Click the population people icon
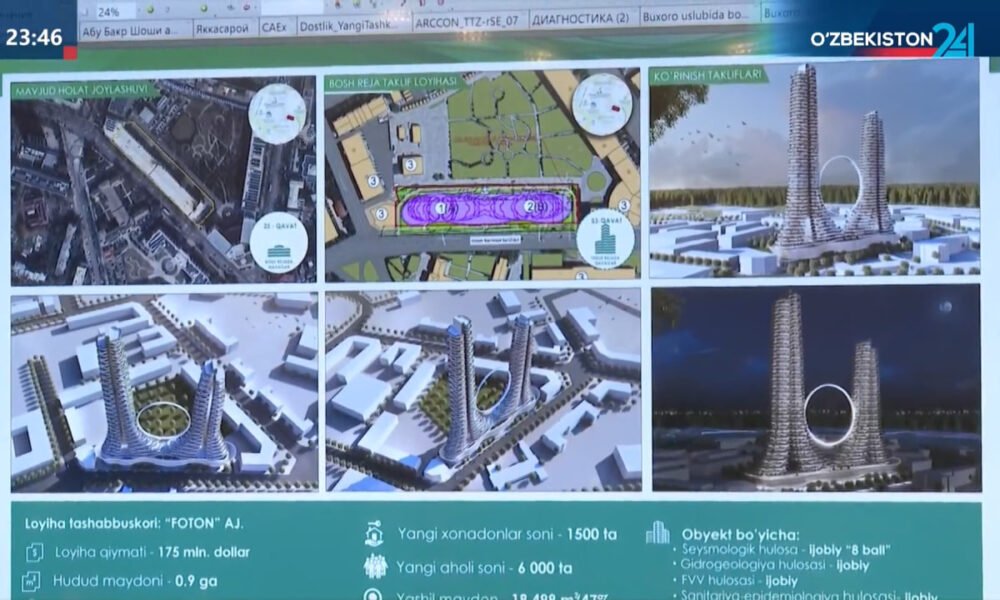 click(374, 567)
